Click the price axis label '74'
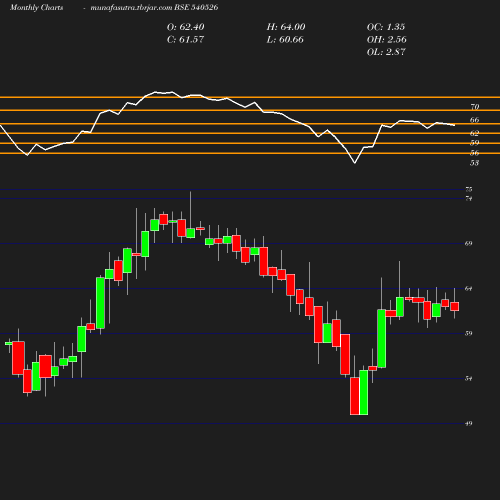This screenshot has height=500, width=500. point(469,199)
